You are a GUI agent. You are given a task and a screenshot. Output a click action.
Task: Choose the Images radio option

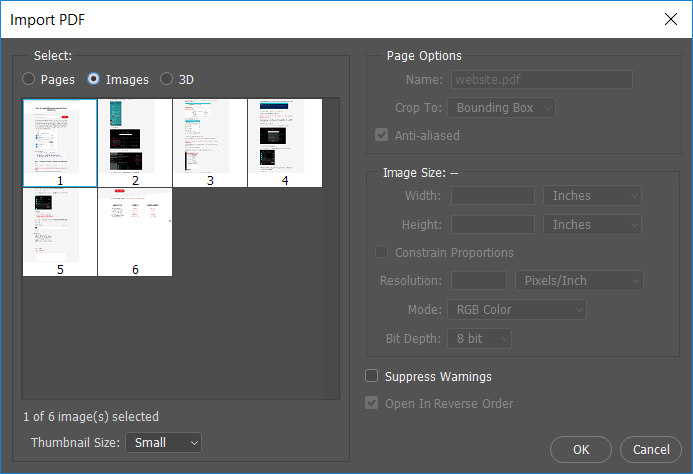95,79
